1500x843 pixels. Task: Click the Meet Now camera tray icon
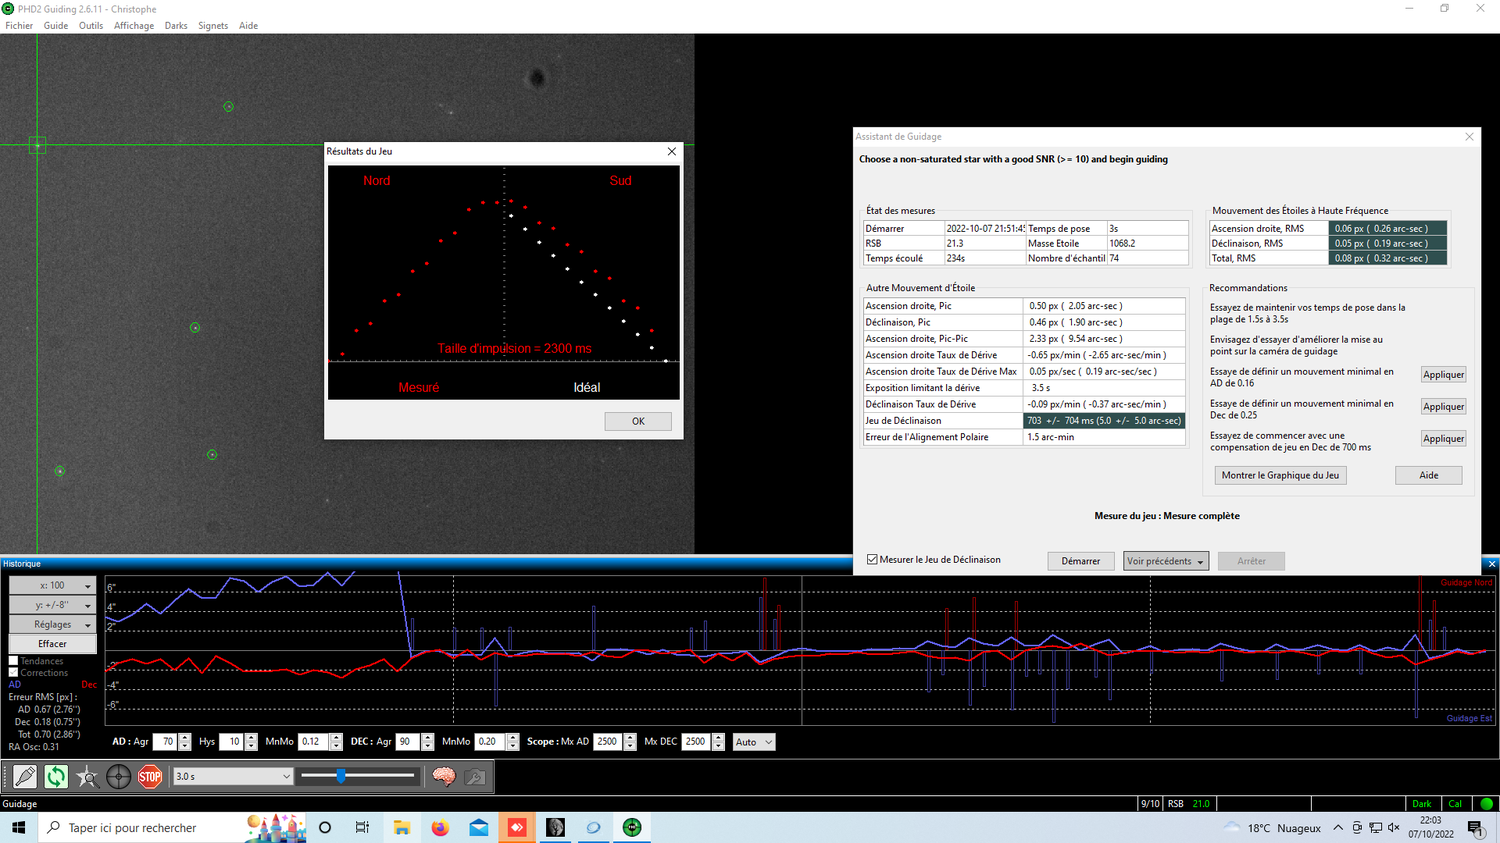click(x=1357, y=828)
